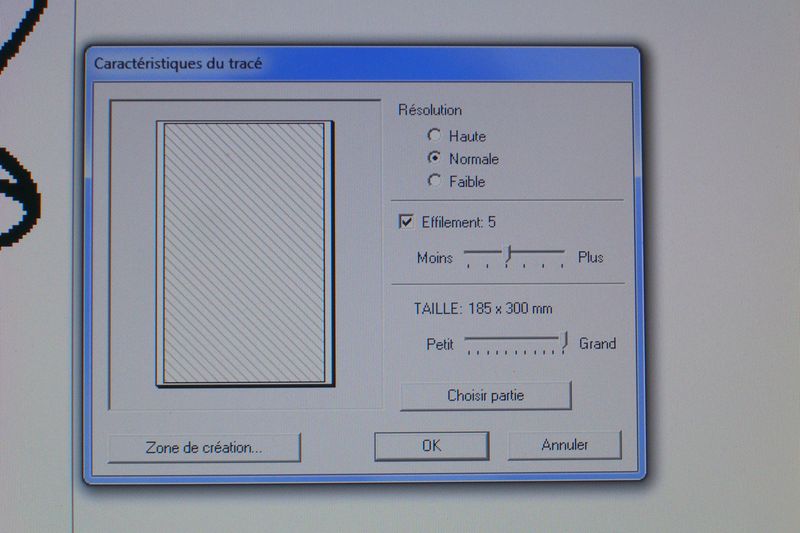Click the TAILLE: 185 x 300 mm text
800x533 pixels.
click(x=483, y=309)
